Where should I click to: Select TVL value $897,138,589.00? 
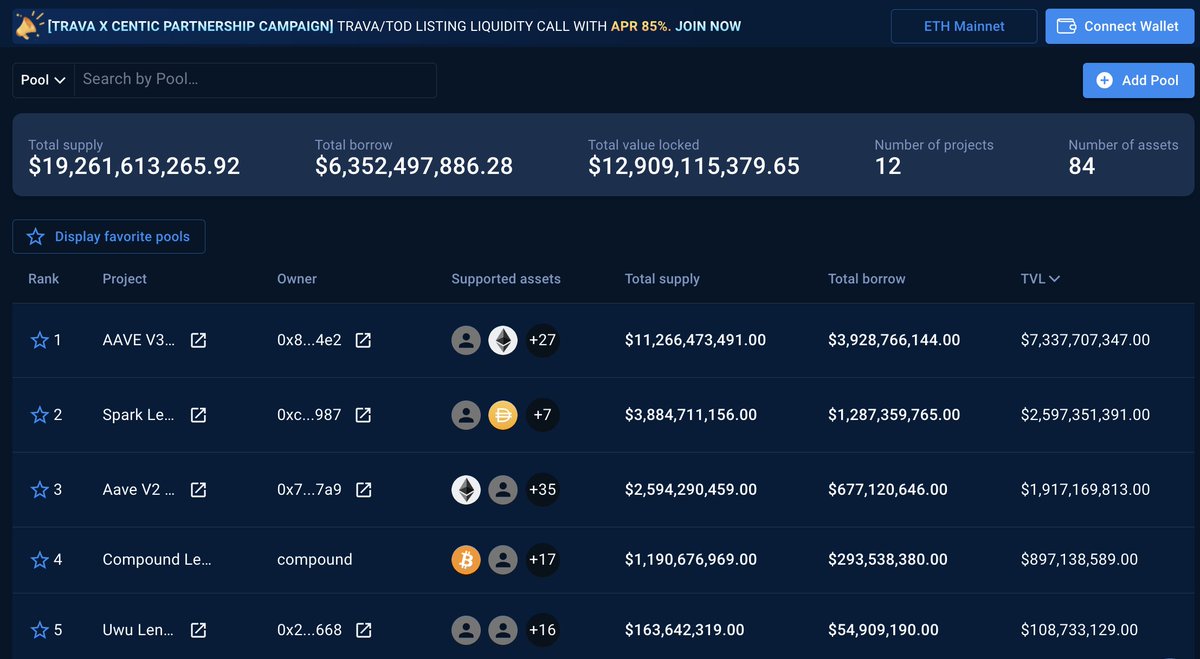click(1079, 559)
